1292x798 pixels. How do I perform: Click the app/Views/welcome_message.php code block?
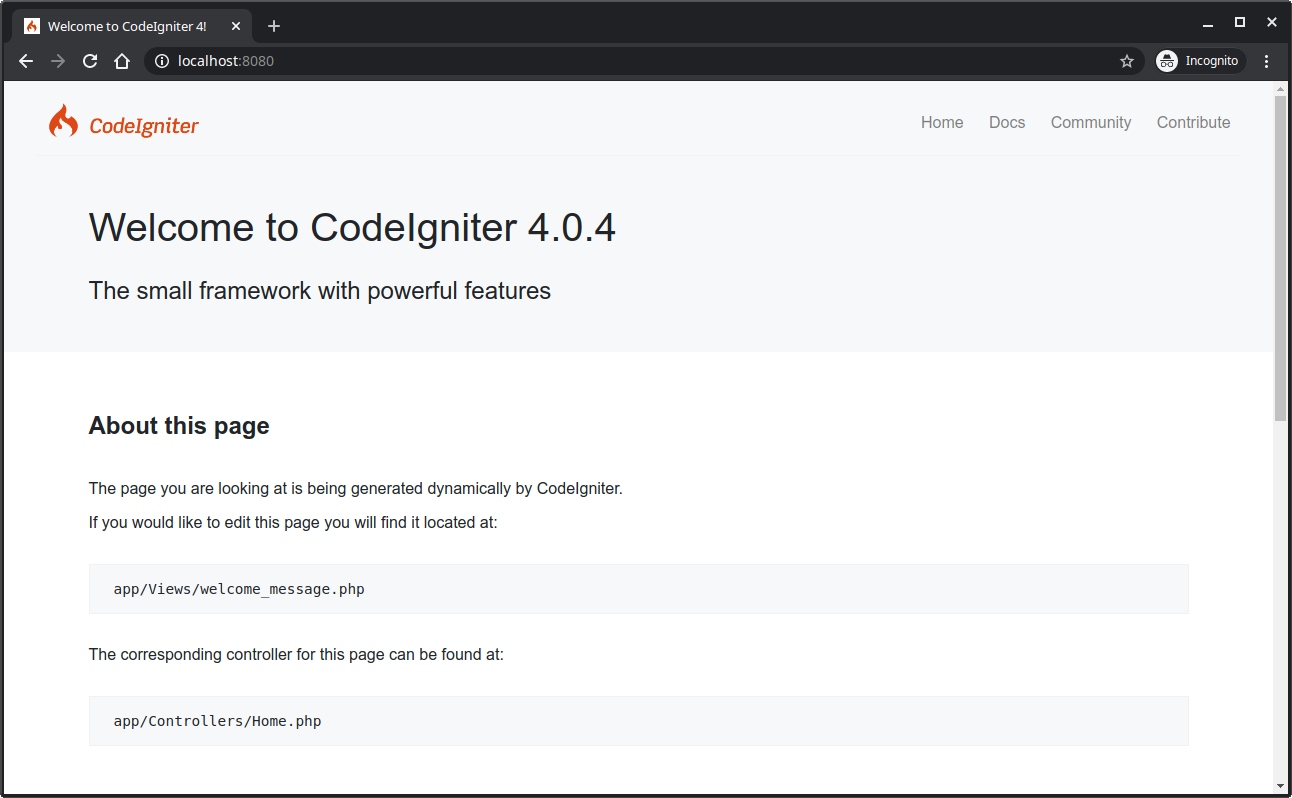click(638, 589)
